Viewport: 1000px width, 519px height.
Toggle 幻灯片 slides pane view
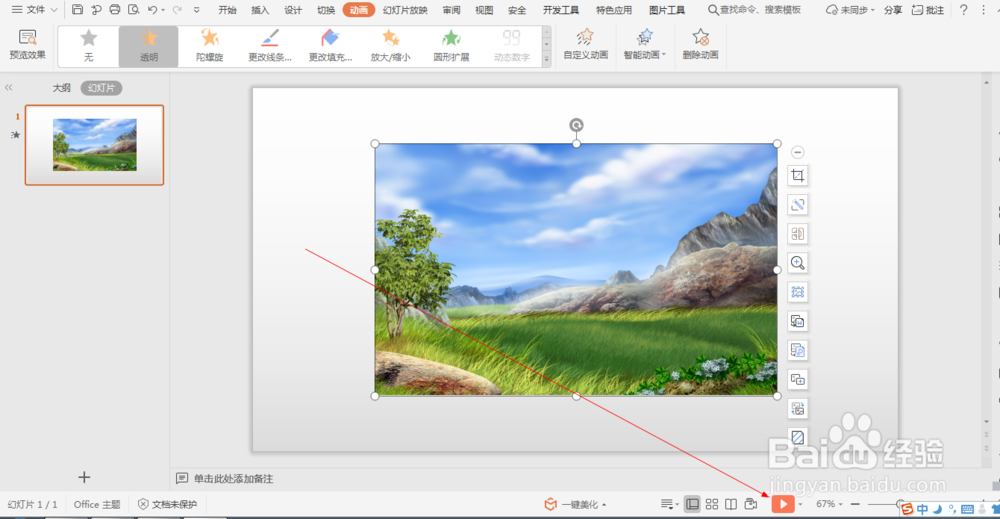[101, 88]
